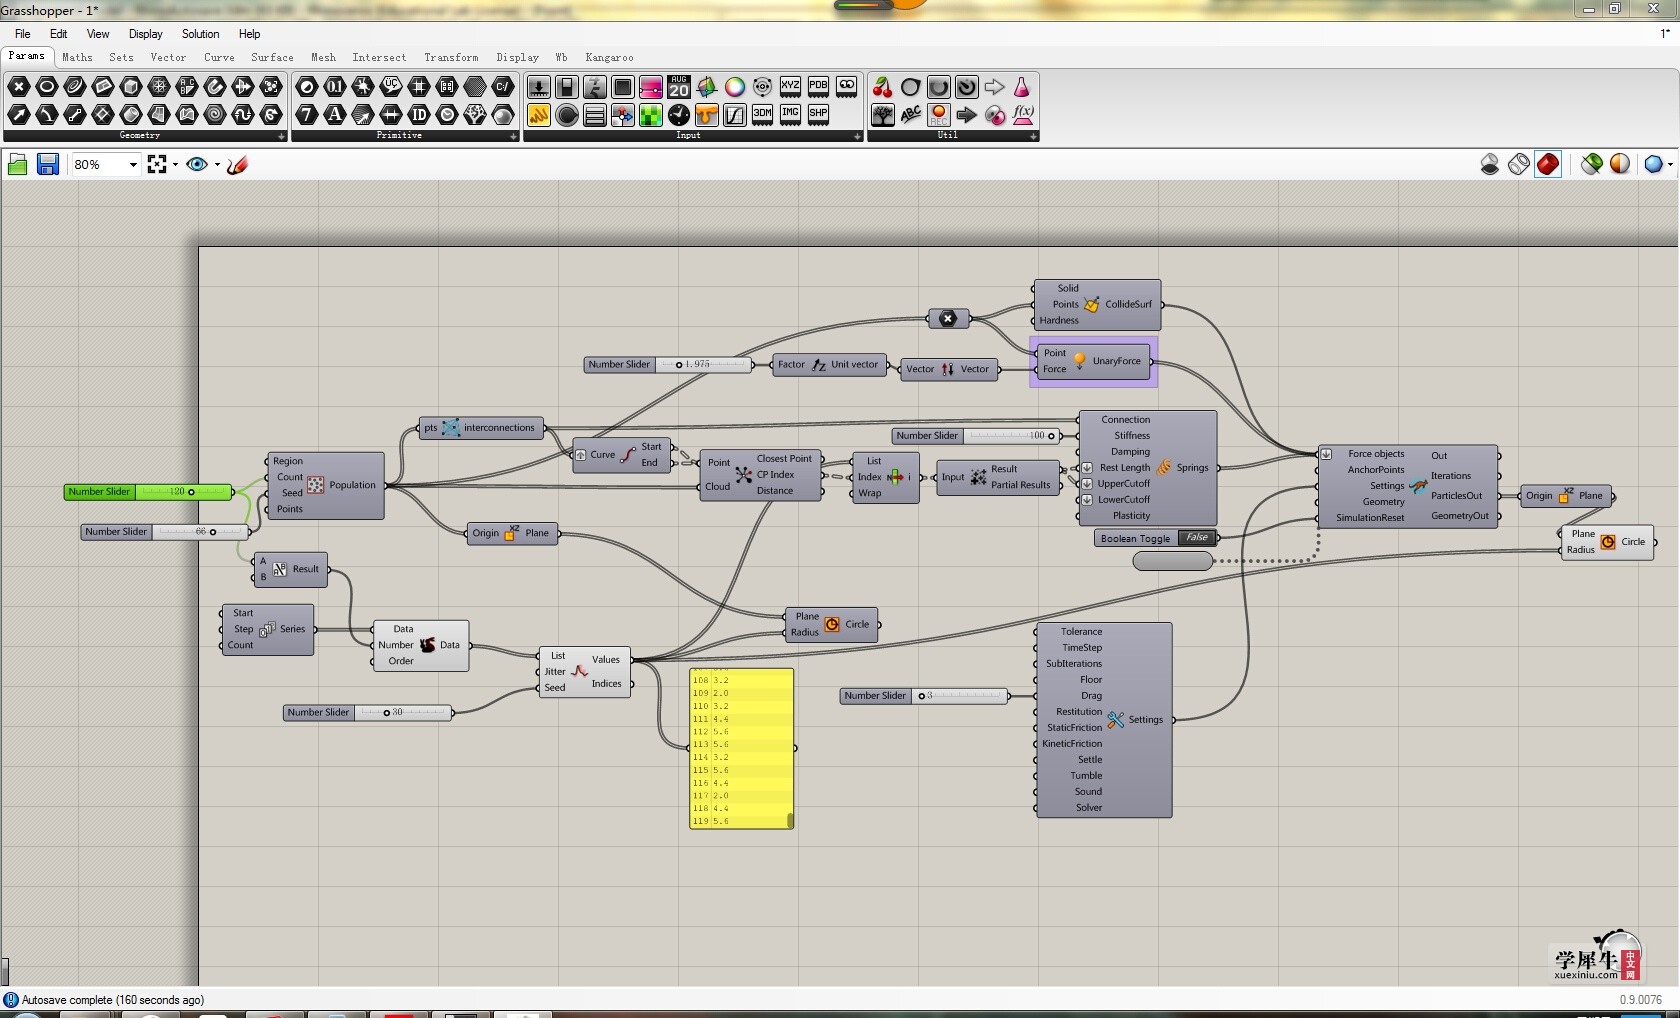Select the Colour Wheel input icon
Screen dimensions: 1680x1018
click(735, 87)
